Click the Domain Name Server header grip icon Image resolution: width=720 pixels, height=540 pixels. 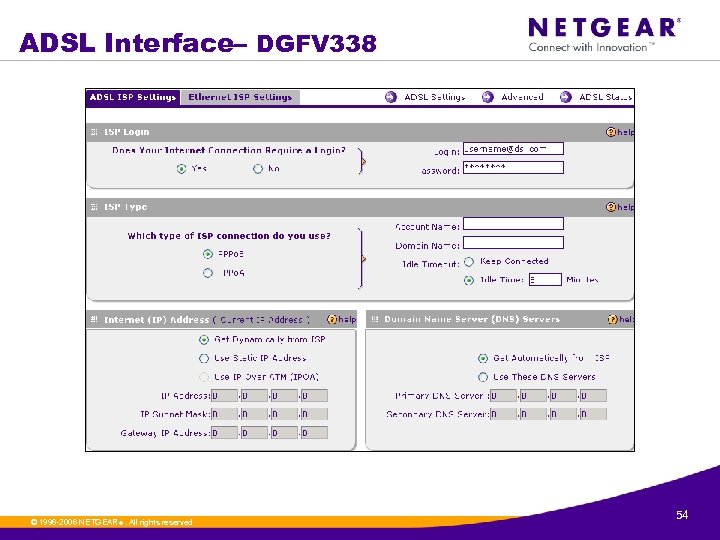click(x=375, y=319)
